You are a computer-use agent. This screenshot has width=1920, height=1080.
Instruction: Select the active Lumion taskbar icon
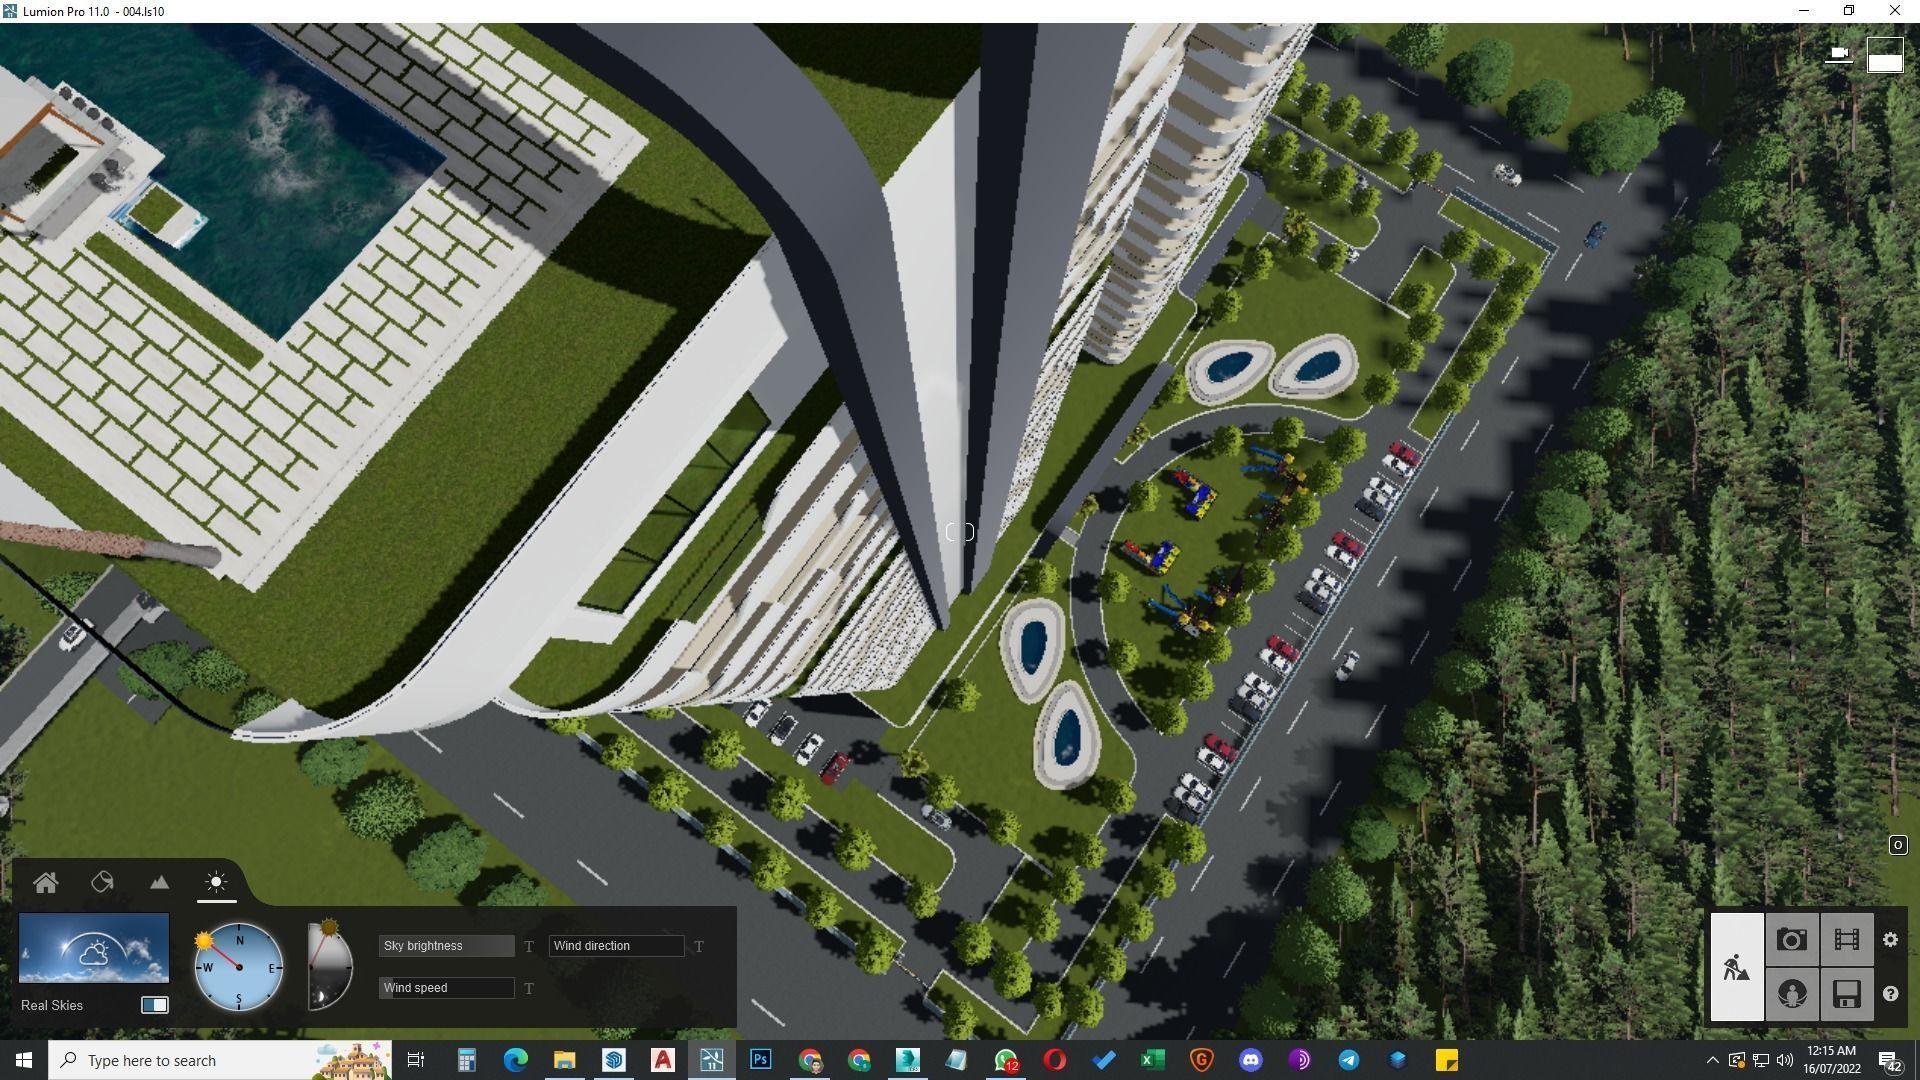coord(711,1060)
